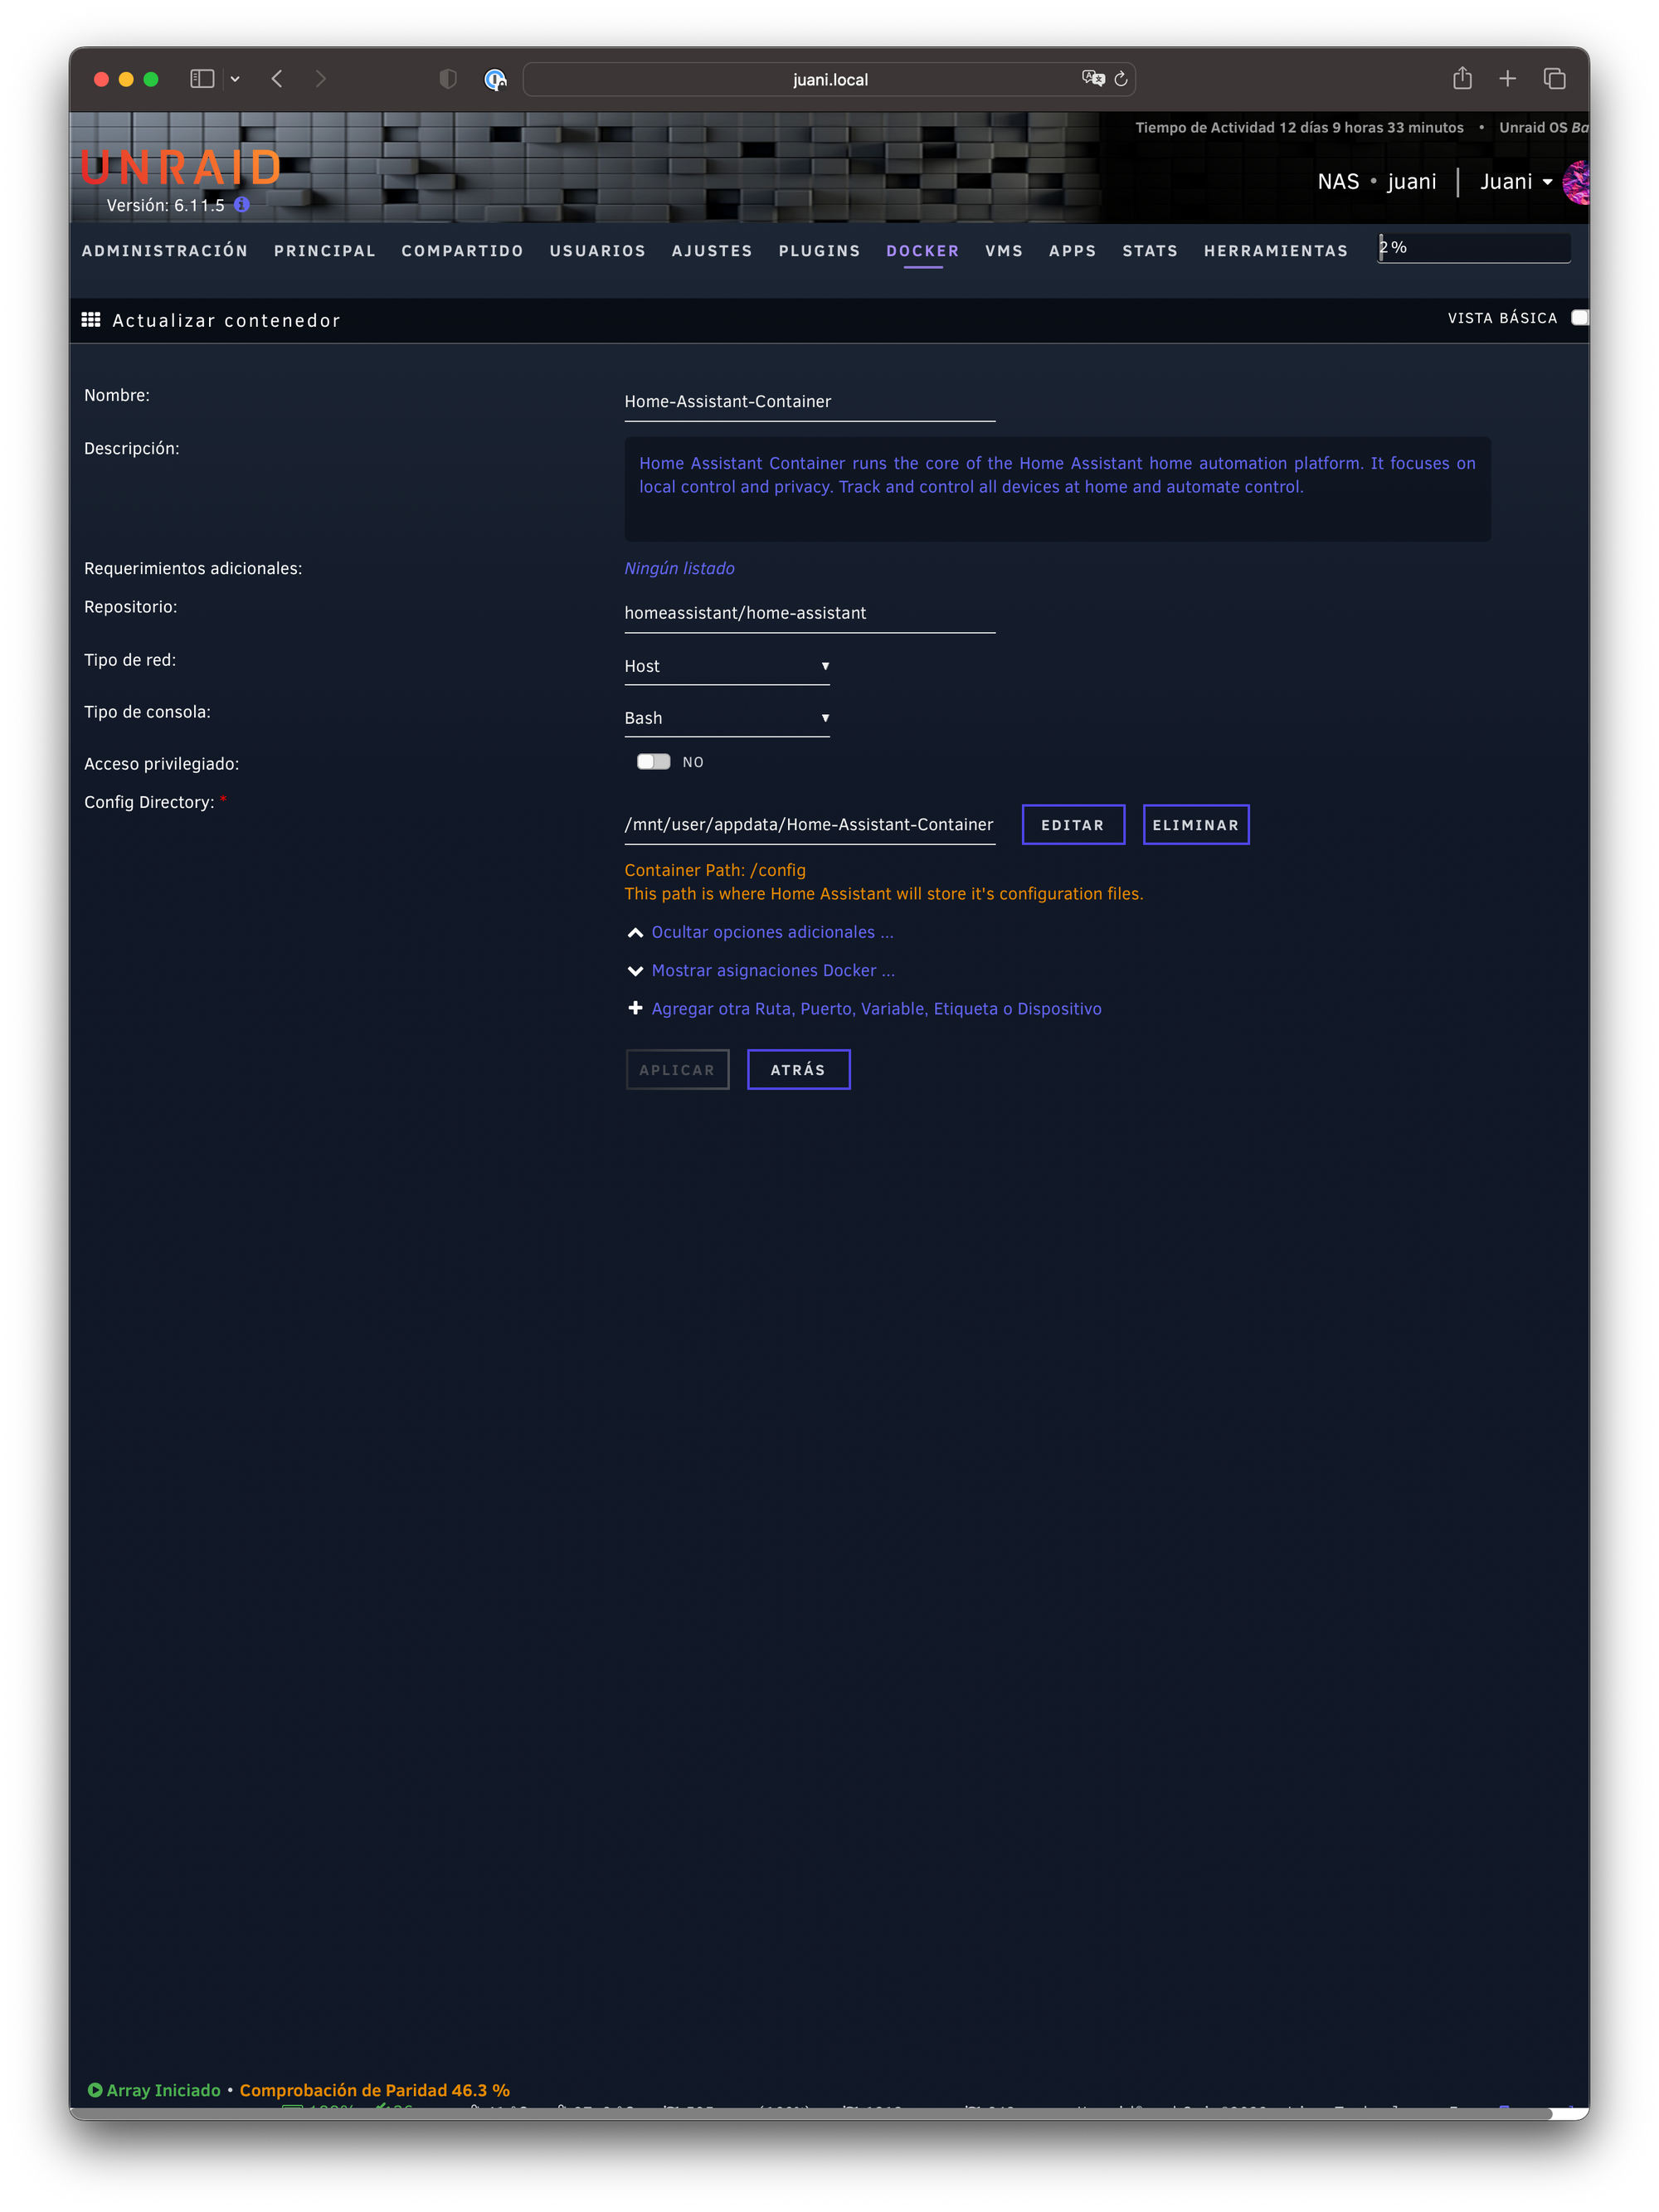
Task: Click the grid icon beside Actualizar contenedor
Action: point(91,320)
